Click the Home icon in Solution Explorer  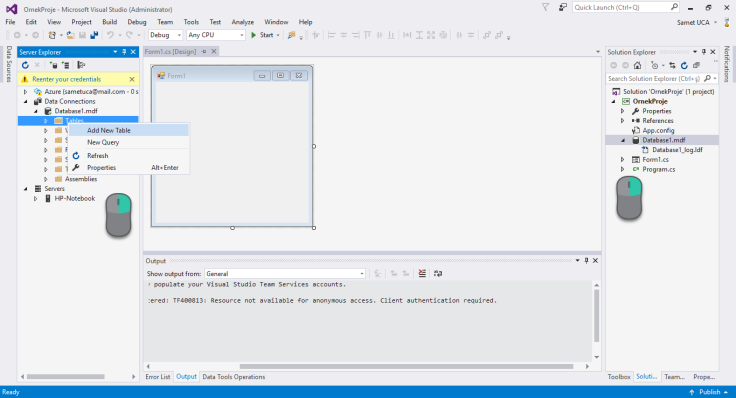[x=637, y=65]
